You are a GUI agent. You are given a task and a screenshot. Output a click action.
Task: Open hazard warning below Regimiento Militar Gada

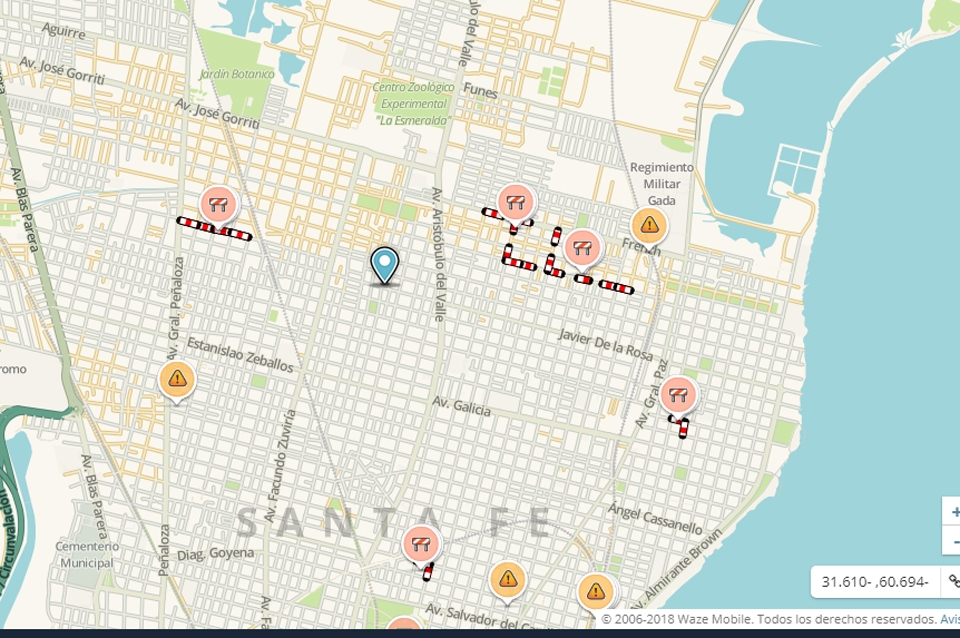tap(649, 225)
